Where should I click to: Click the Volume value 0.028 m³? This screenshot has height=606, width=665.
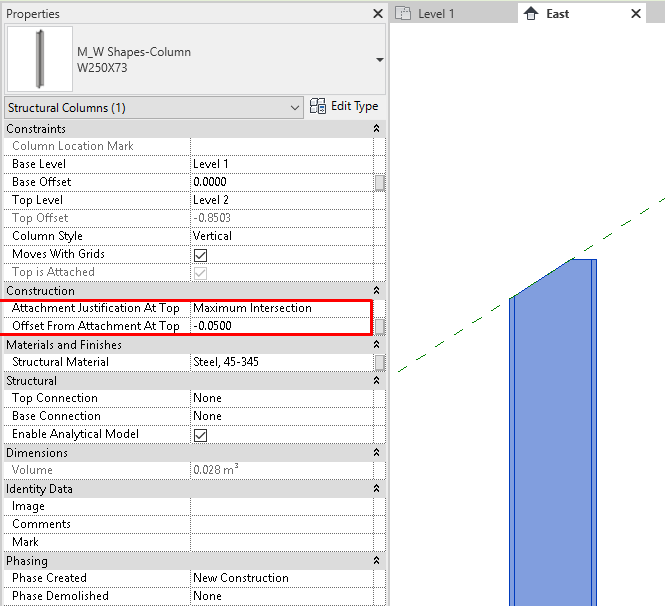click(x=282, y=470)
